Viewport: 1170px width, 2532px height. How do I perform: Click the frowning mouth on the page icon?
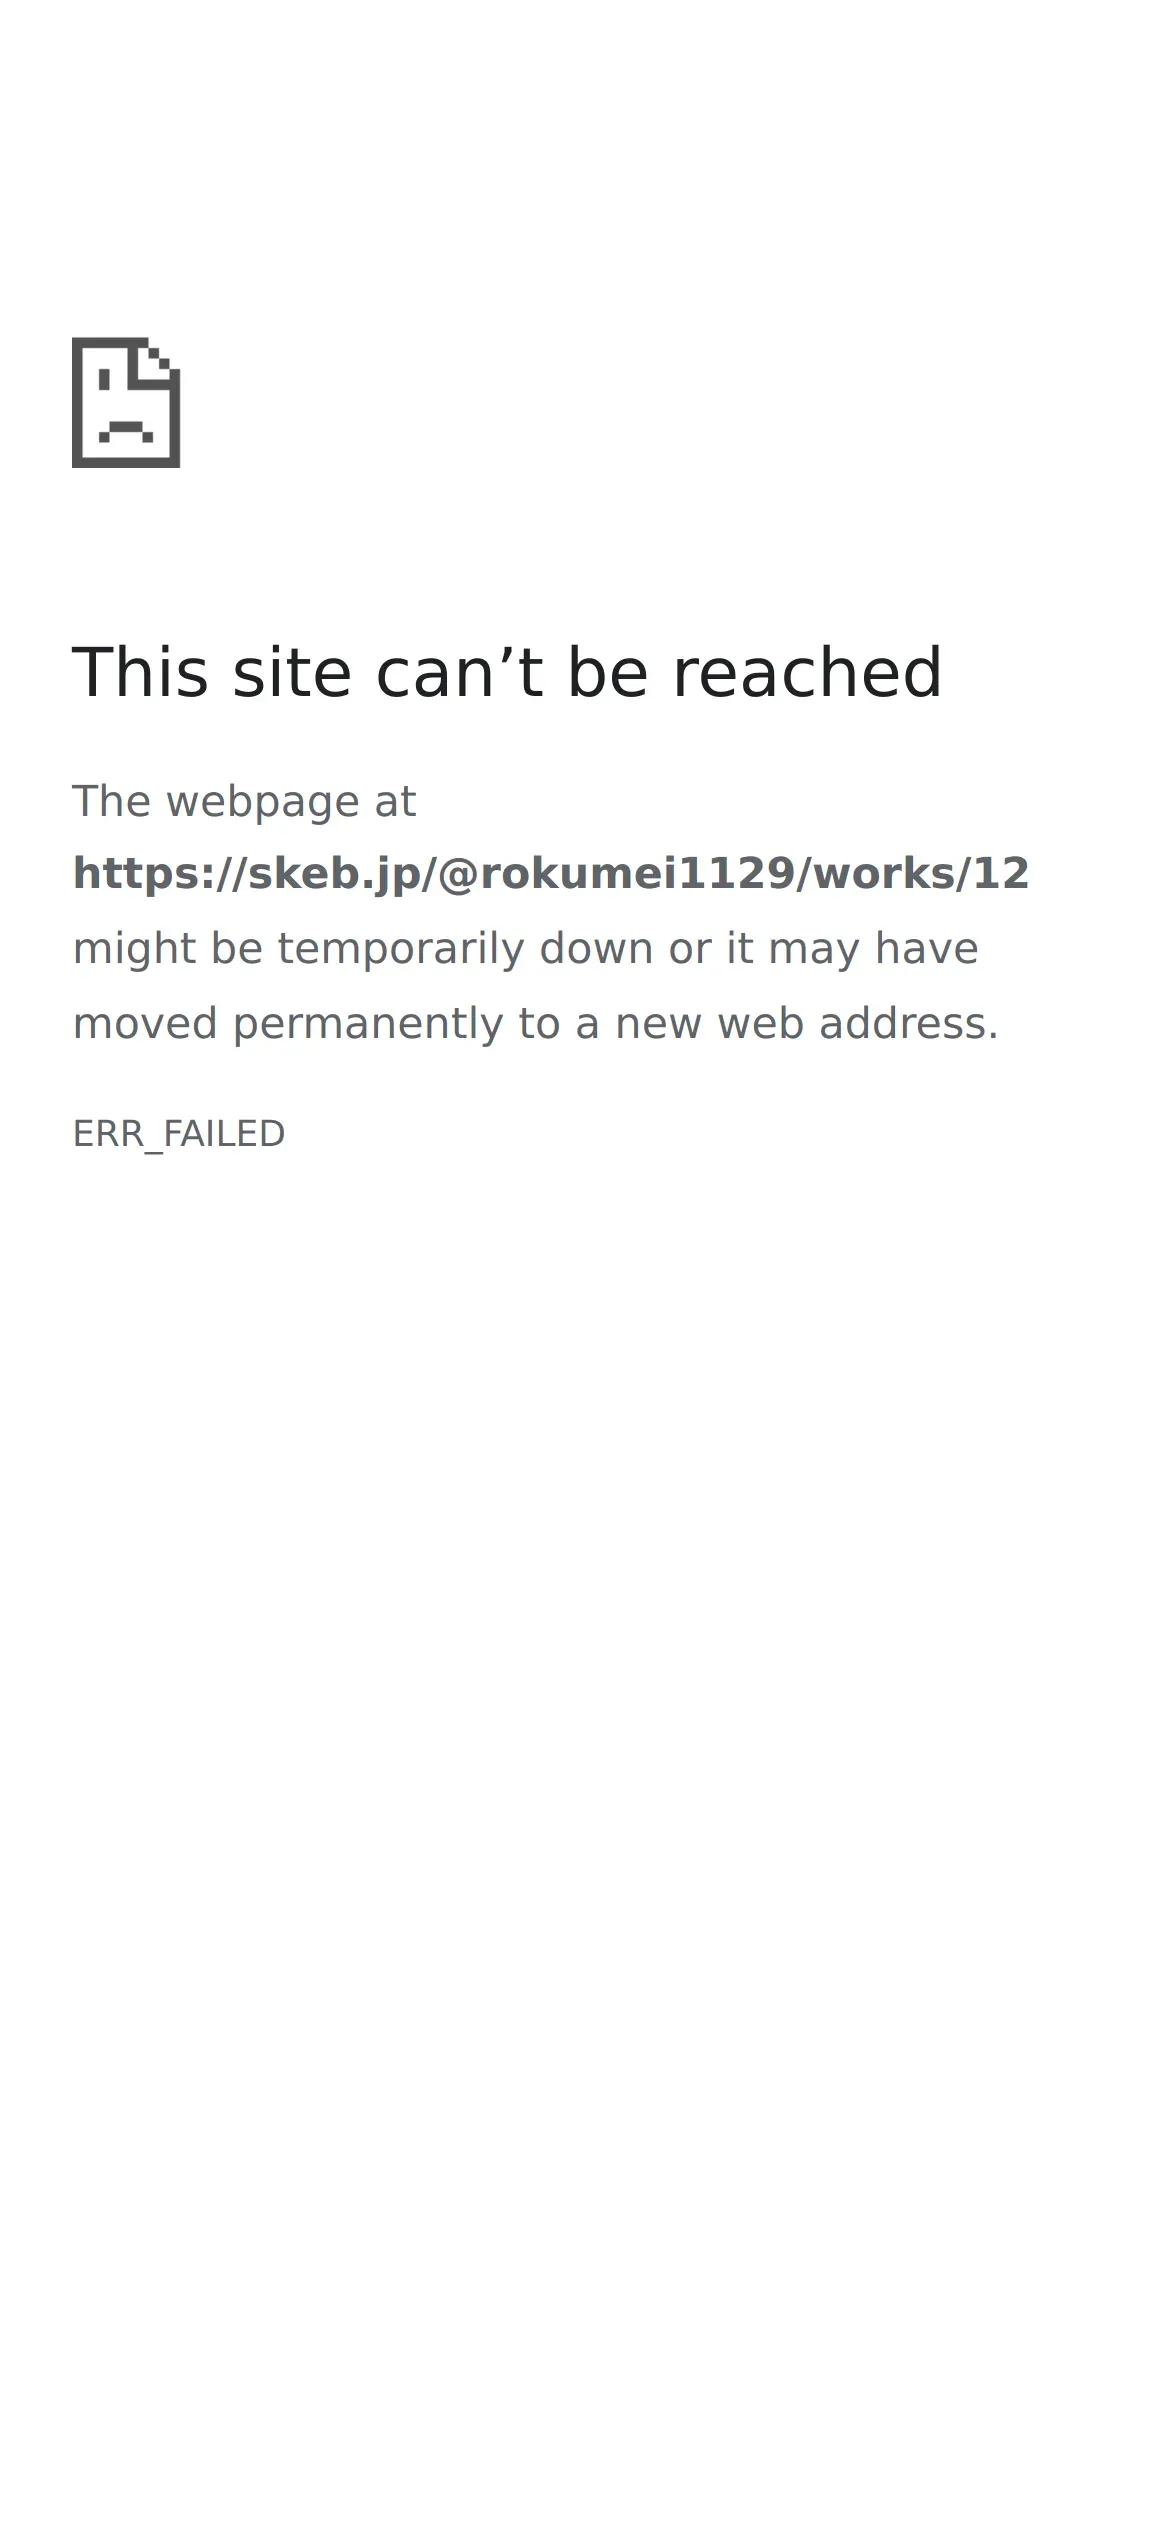126,431
